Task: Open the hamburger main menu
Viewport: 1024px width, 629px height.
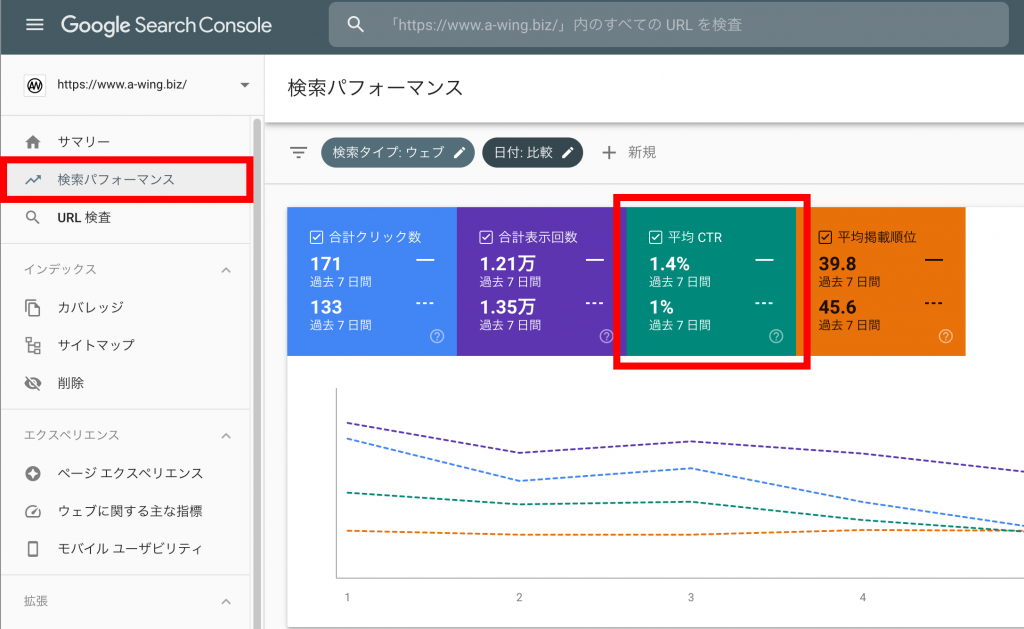Action: 35,25
